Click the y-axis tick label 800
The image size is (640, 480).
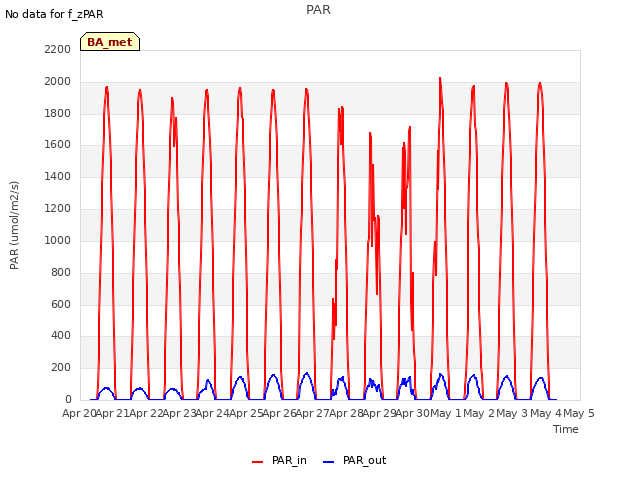(61, 272)
